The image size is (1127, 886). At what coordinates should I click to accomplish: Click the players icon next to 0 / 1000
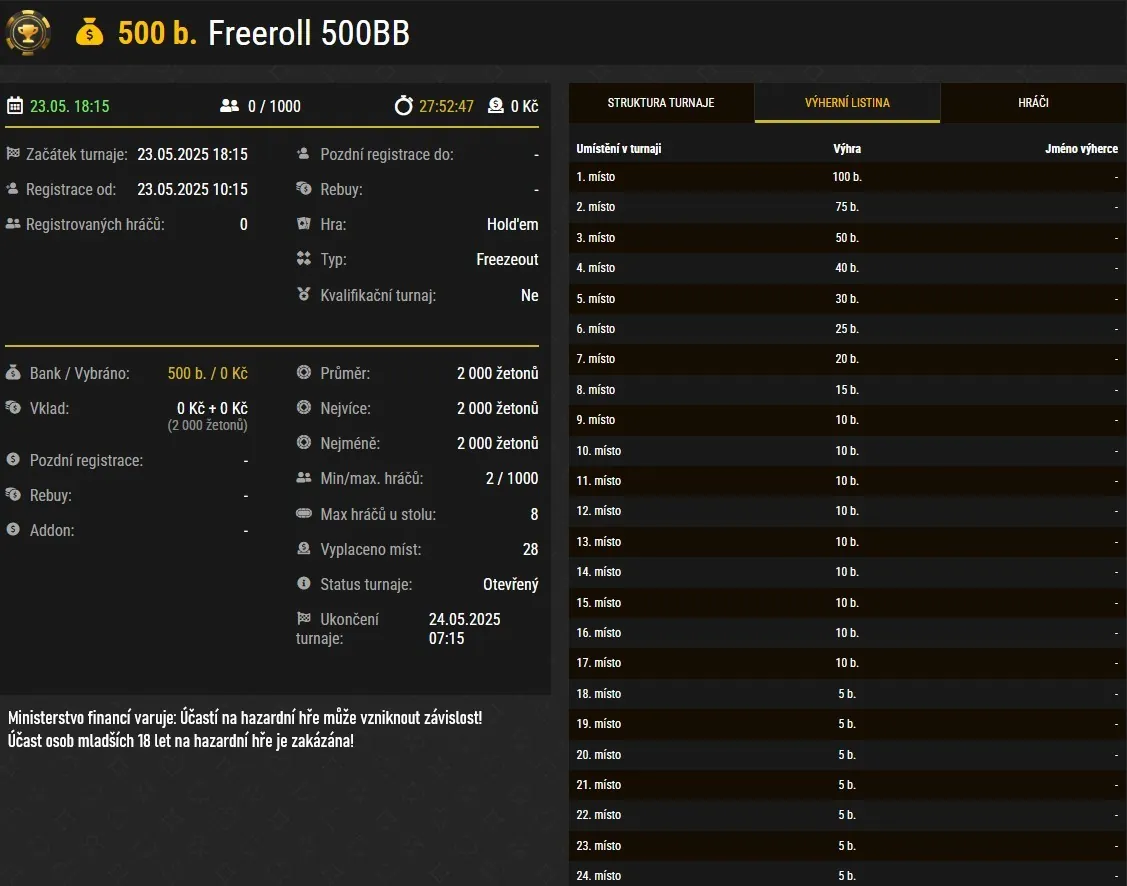[230, 106]
